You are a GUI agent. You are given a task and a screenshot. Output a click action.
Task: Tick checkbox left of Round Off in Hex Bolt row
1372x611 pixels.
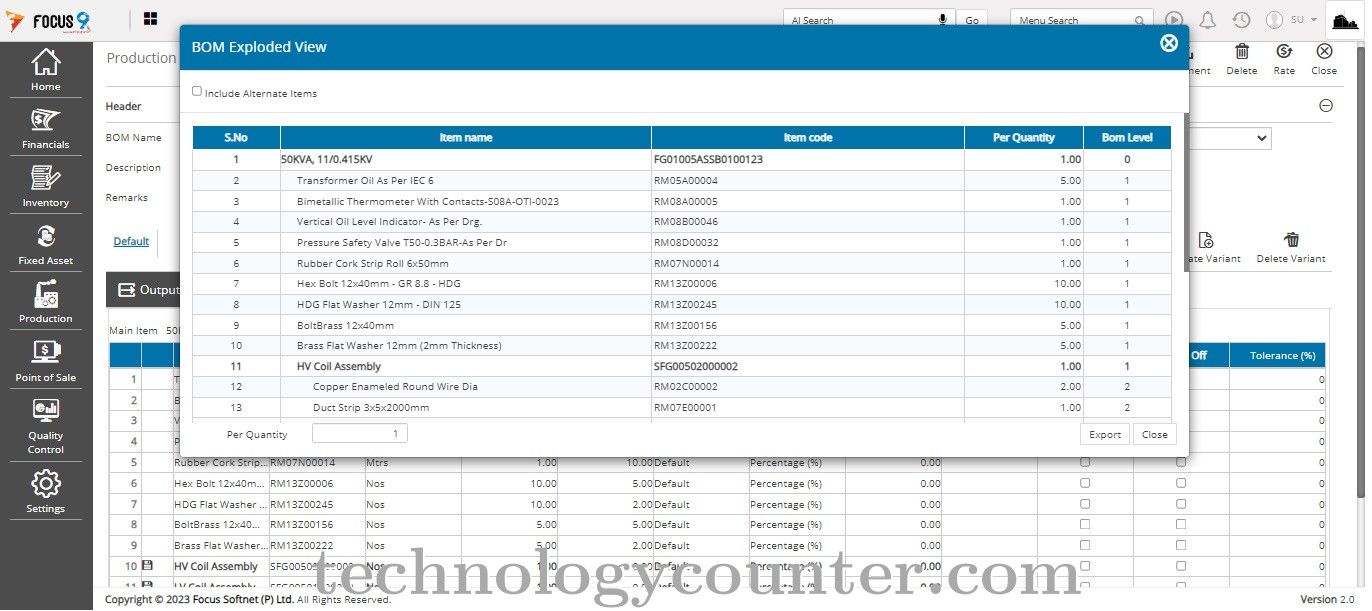tap(1085, 483)
